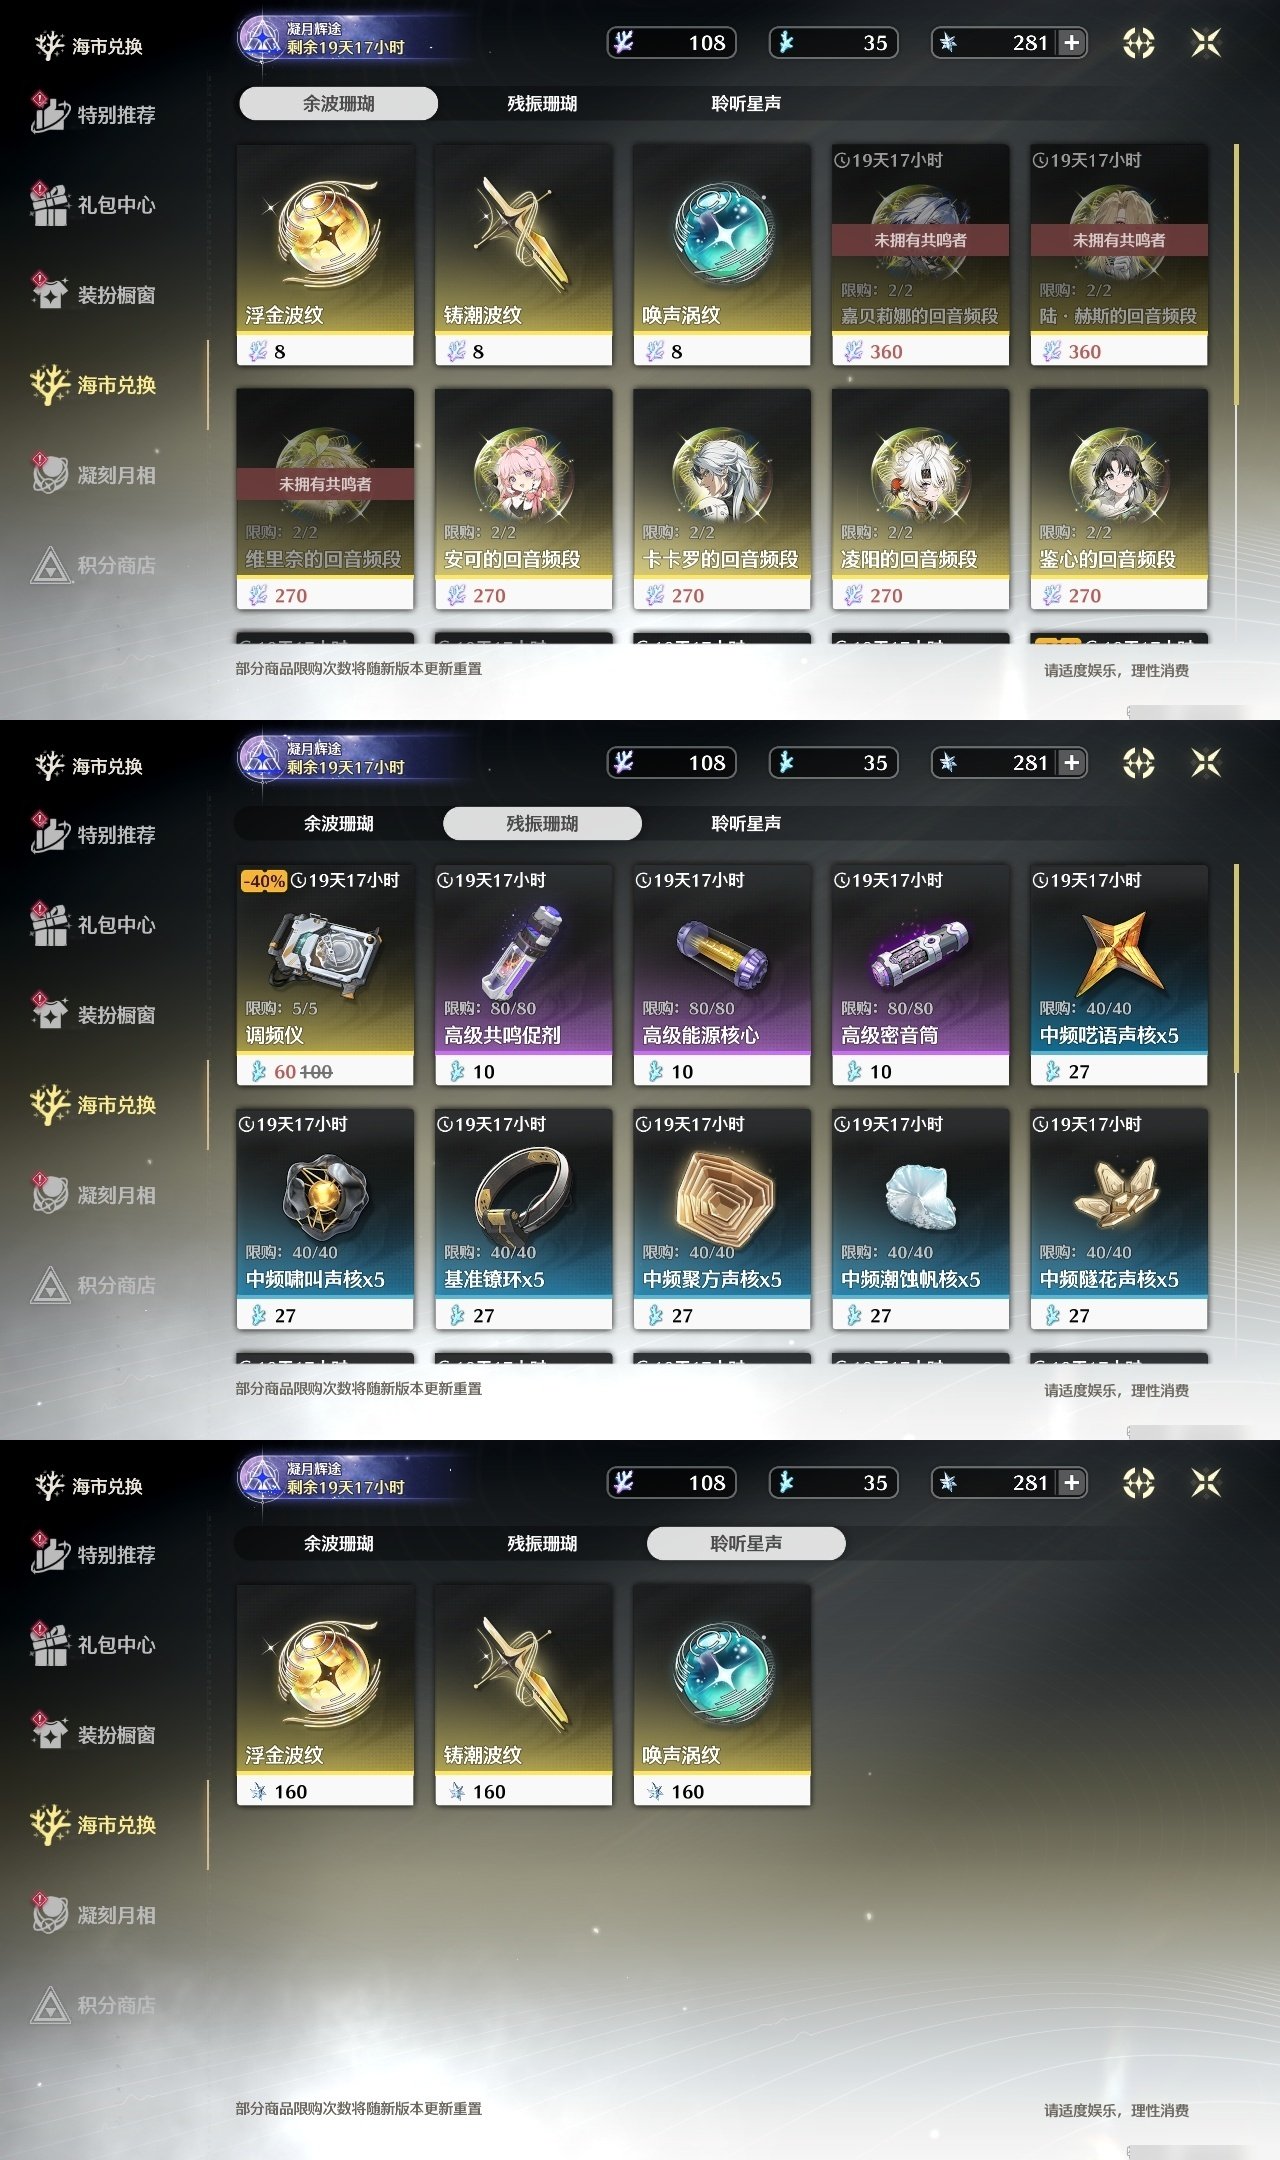The height and width of the screenshot is (2160, 1280).
Task: Open the 高级密音筒 item card
Action: tap(920, 975)
